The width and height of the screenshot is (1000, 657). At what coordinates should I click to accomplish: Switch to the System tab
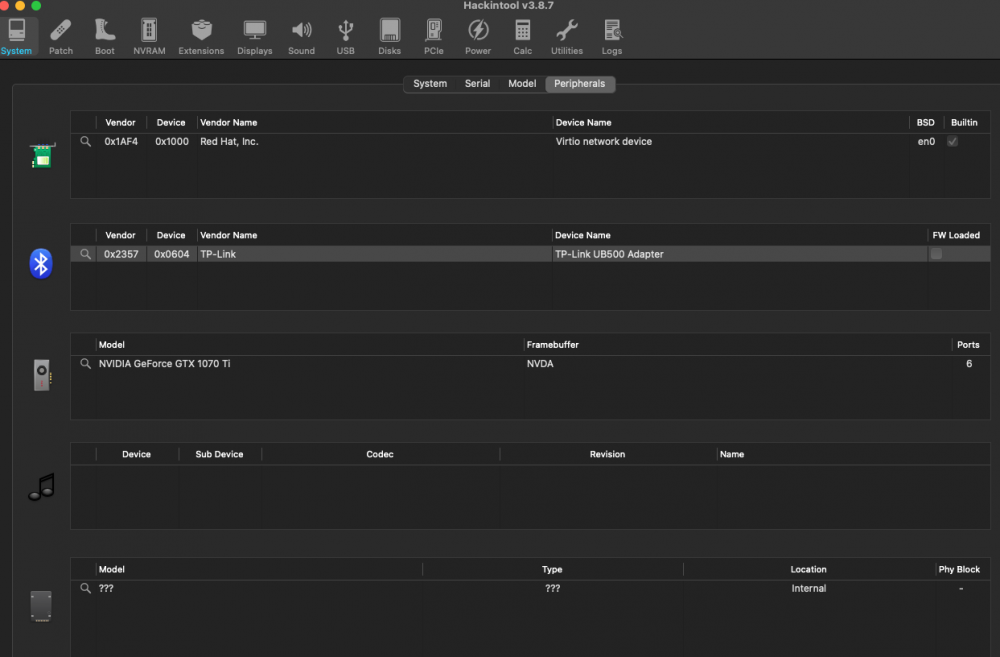coord(430,84)
